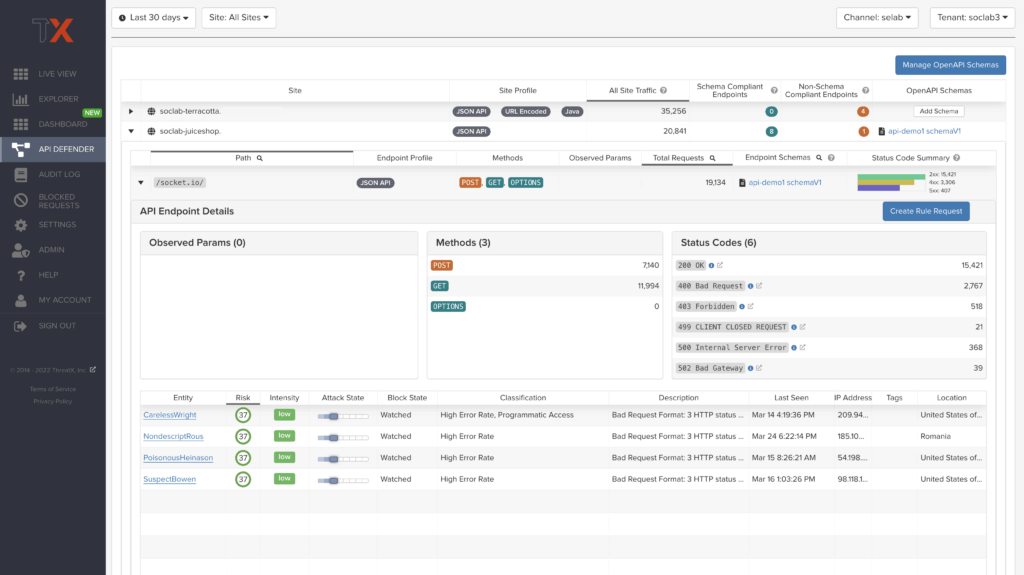This screenshot has height=575, width=1024.
Task: Click the Privacy Policy link
Action: tap(53, 402)
